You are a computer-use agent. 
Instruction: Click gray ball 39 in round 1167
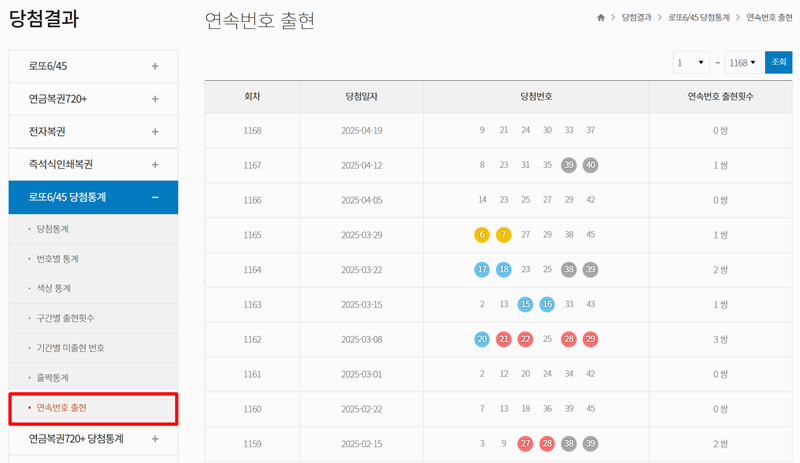[x=569, y=165]
